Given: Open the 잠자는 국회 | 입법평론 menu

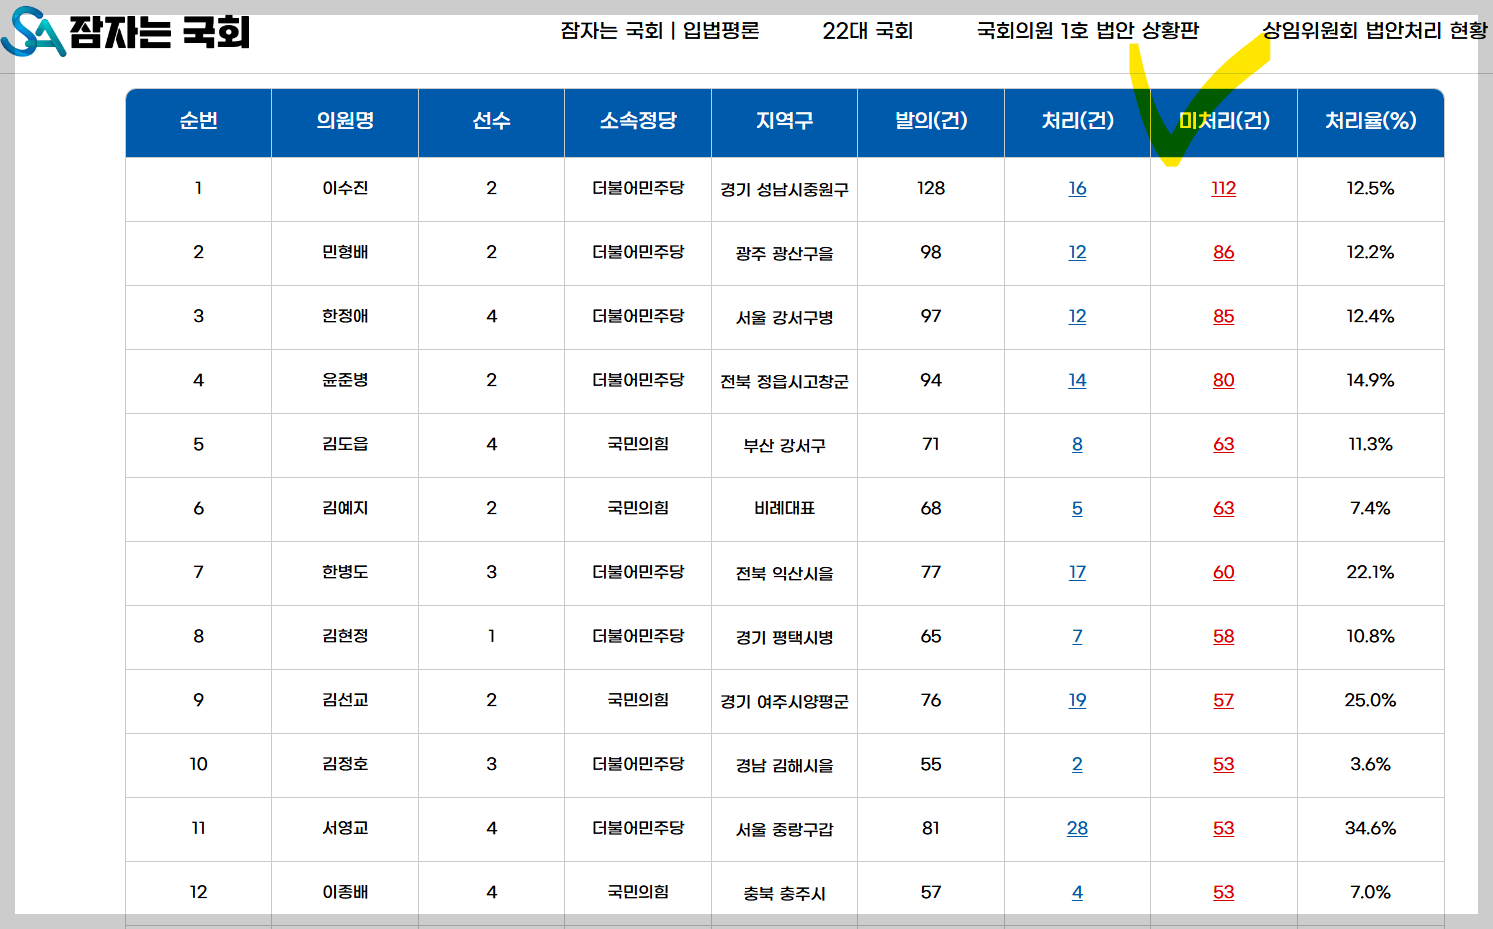Looking at the screenshot, I should pyautogui.click(x=660, y=31).
